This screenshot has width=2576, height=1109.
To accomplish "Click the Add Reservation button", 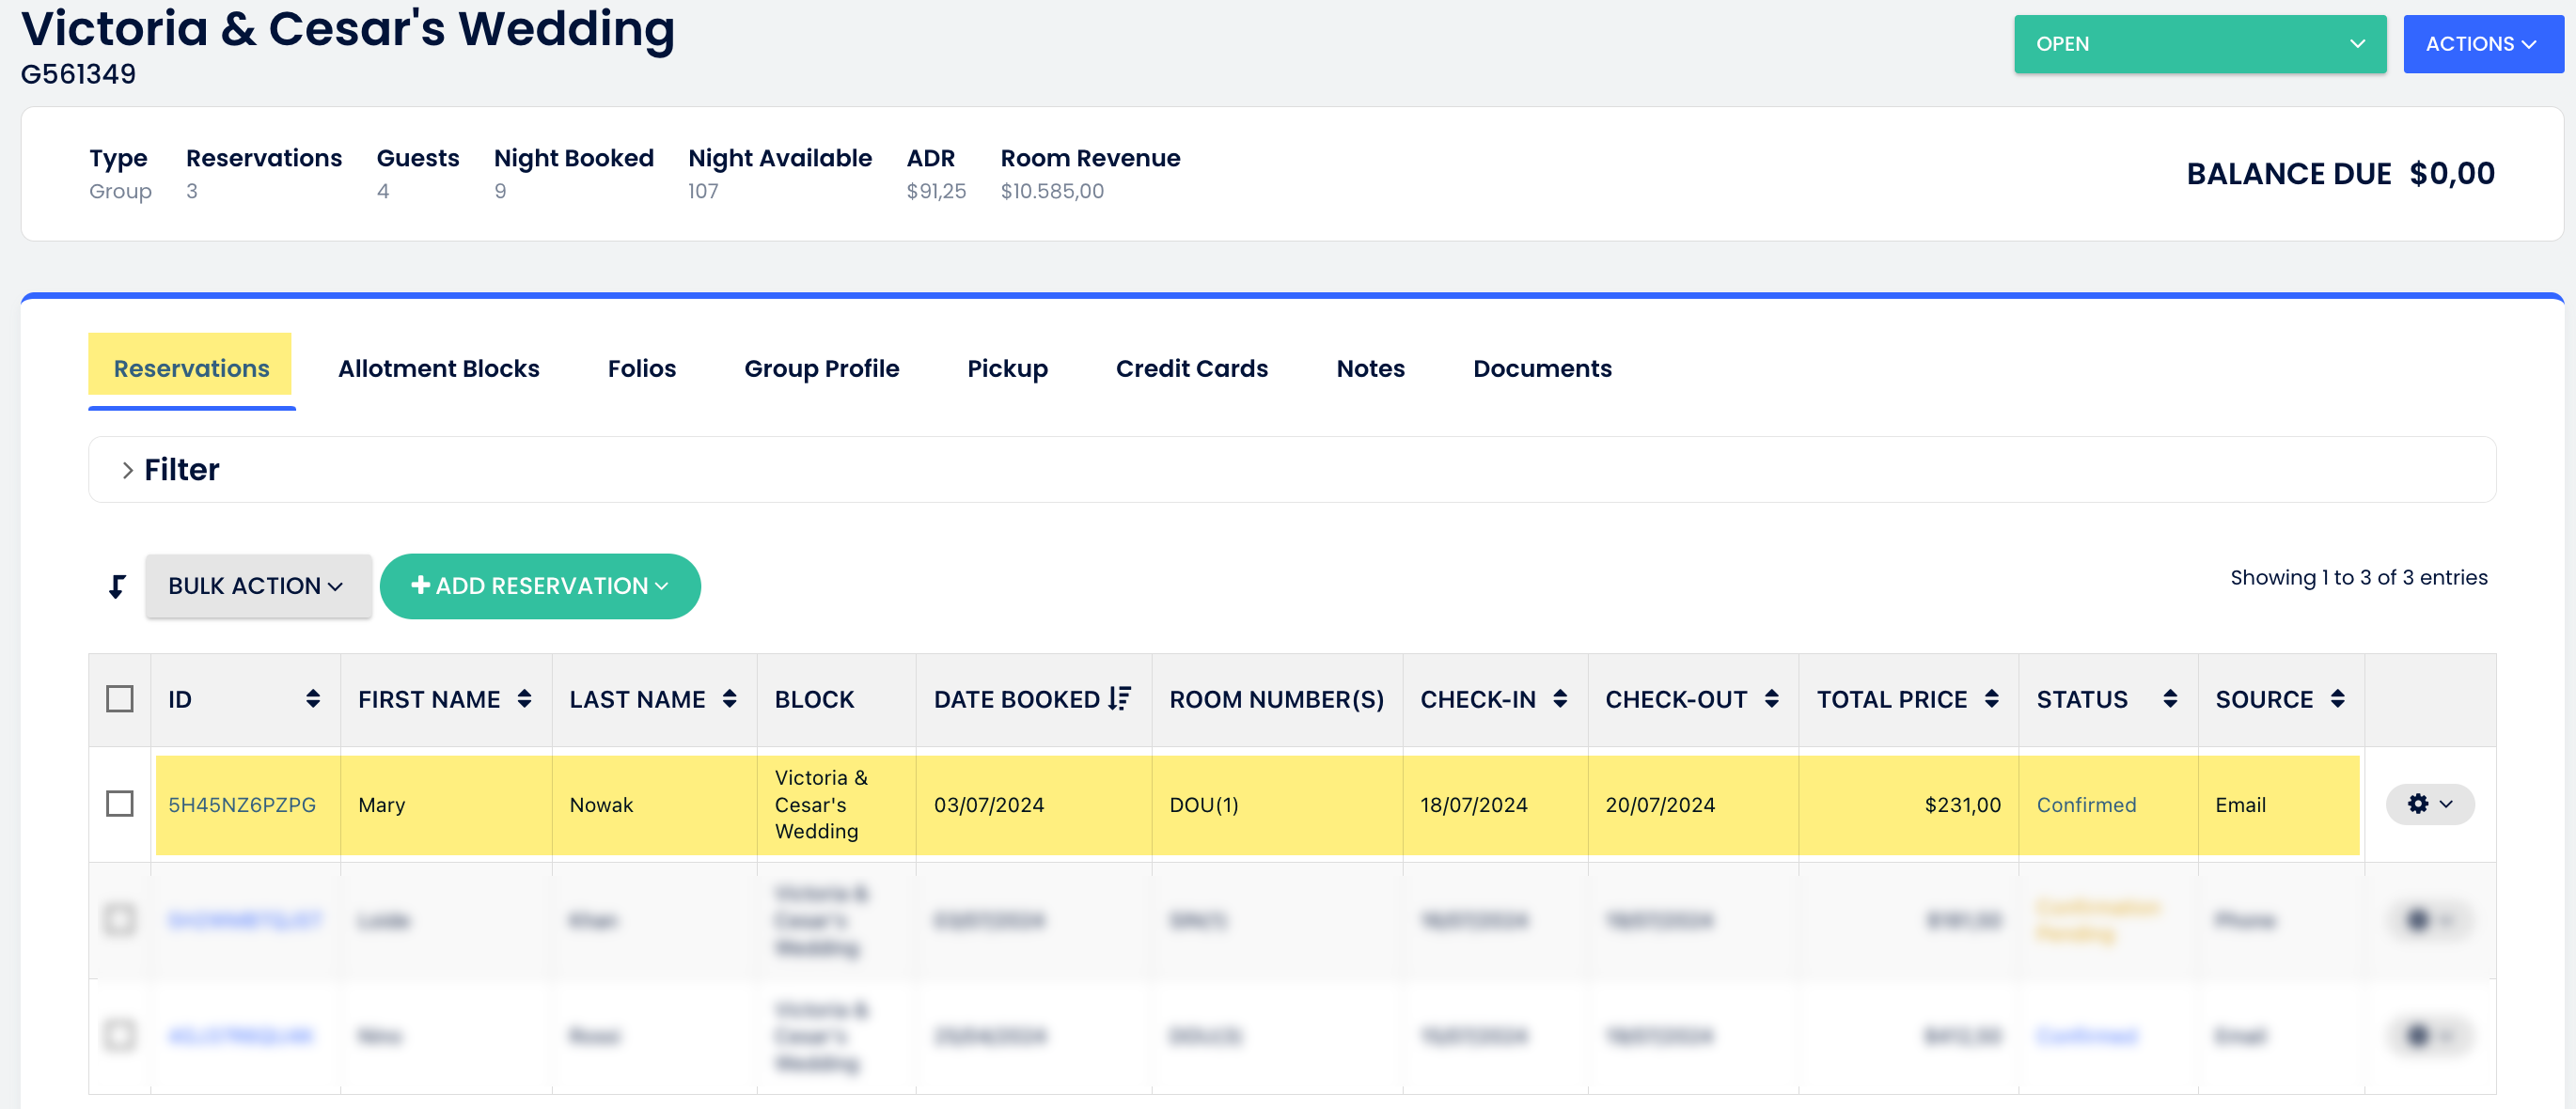I will 540,586.
